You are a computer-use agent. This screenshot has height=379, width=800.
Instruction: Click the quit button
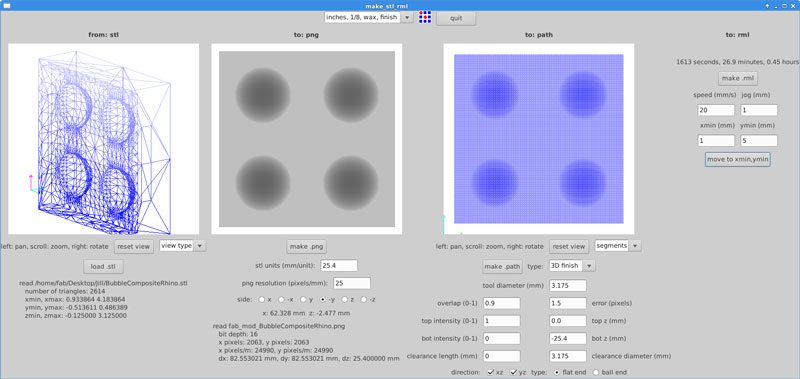click(456, 18)
